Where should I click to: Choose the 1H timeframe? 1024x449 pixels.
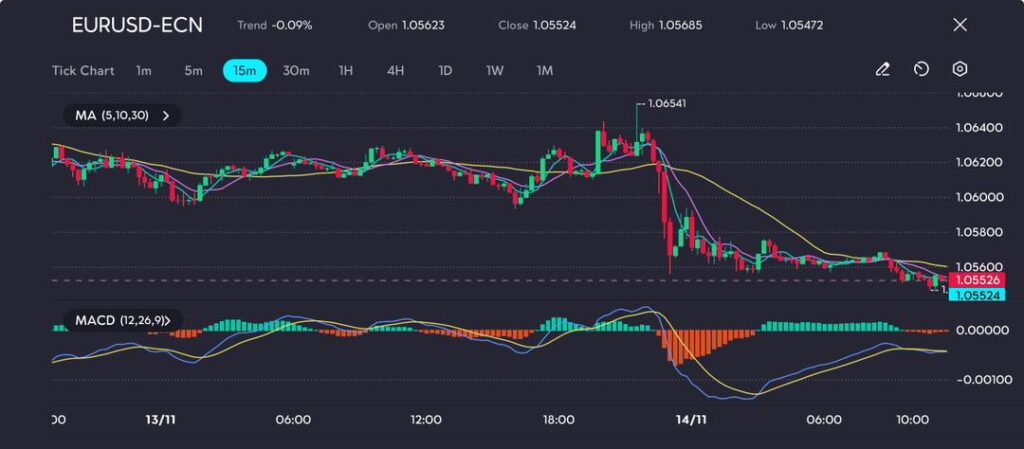(346, 71)
